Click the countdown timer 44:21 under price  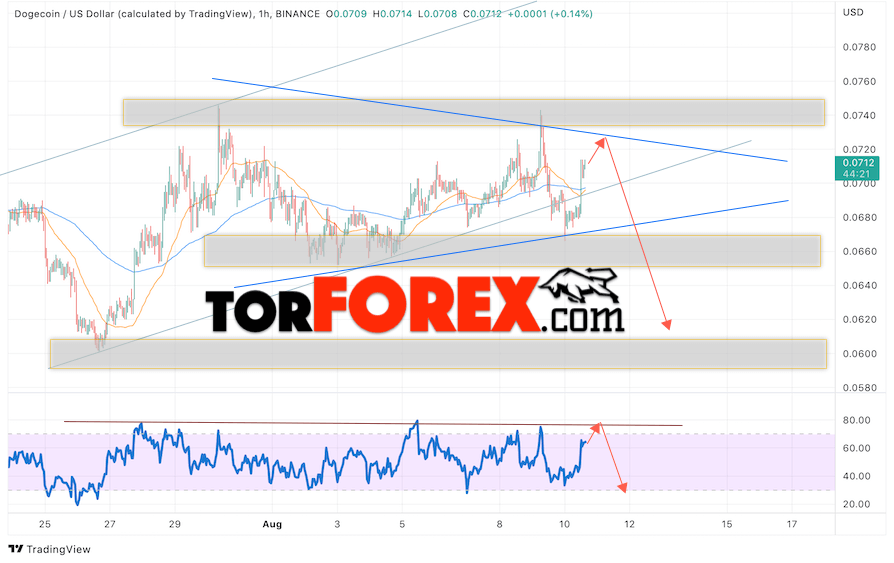[856, 174]
